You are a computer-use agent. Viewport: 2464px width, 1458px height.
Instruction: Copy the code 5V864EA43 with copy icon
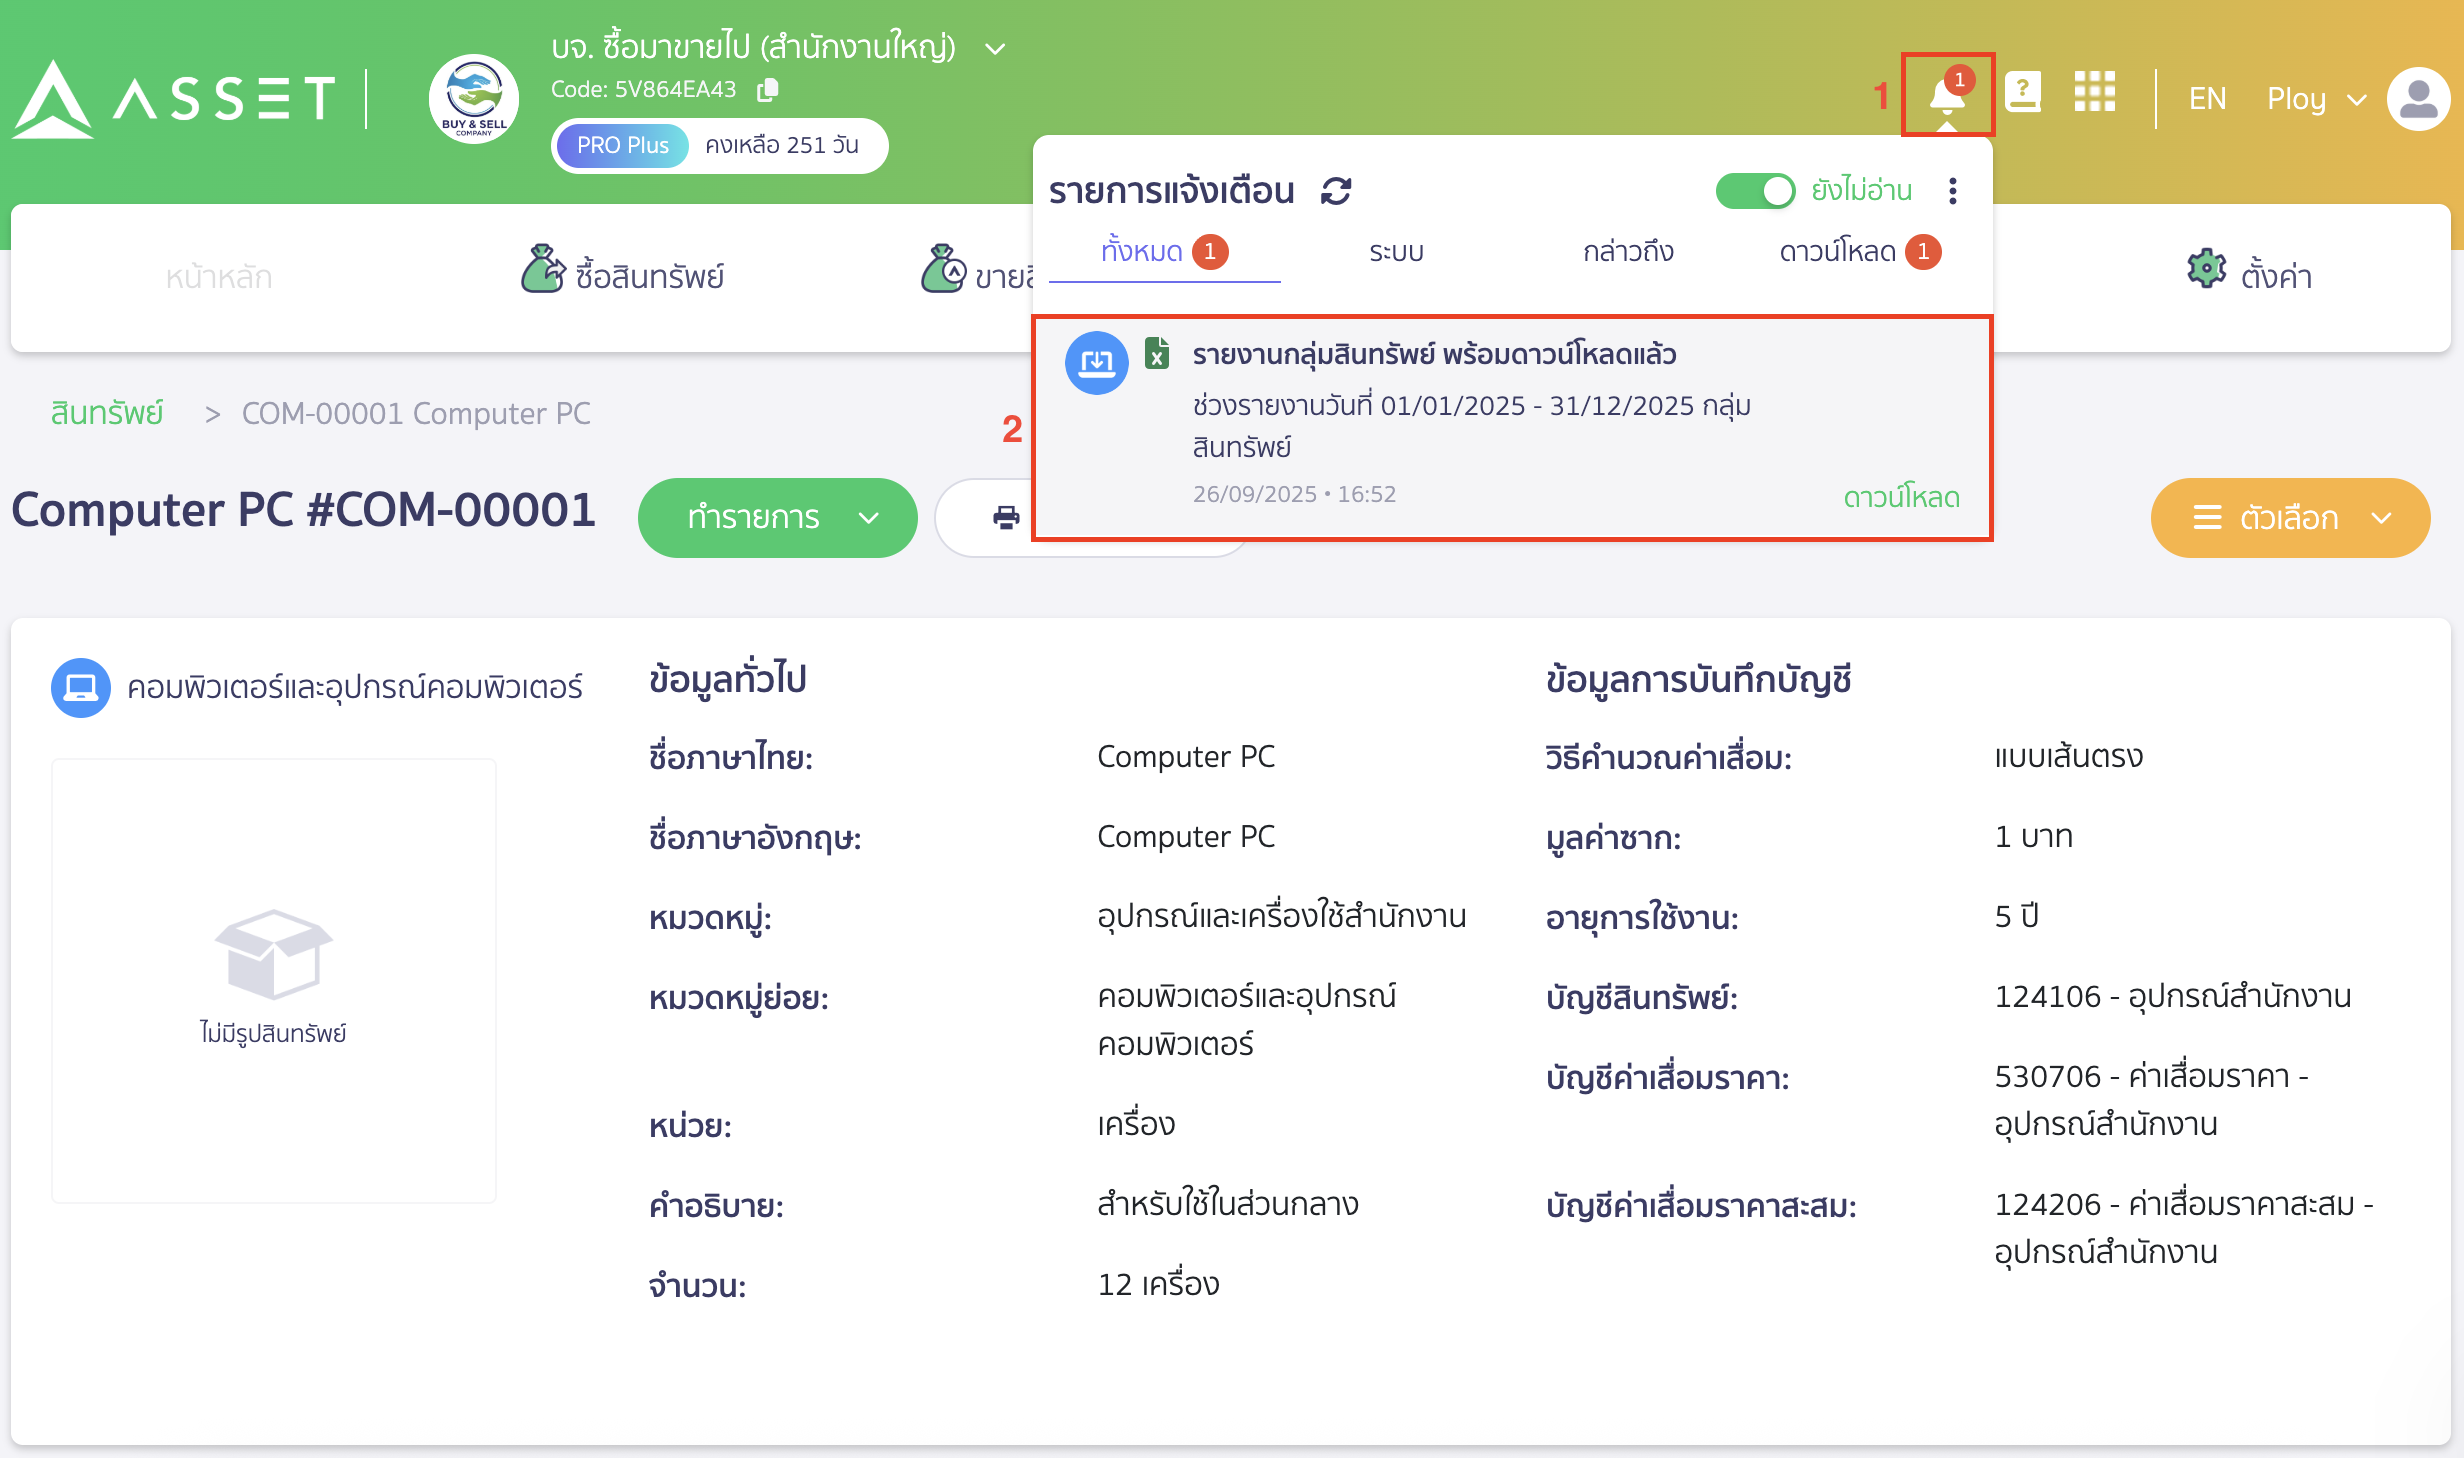tap(768, 89)
